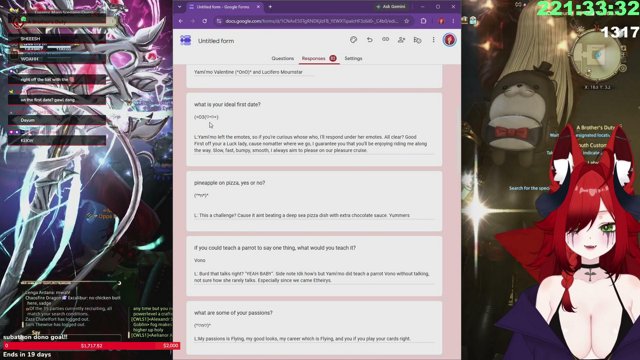Minimize the Chrome browser window
Screen dimensions: 640x360
(x=422, y=7)
